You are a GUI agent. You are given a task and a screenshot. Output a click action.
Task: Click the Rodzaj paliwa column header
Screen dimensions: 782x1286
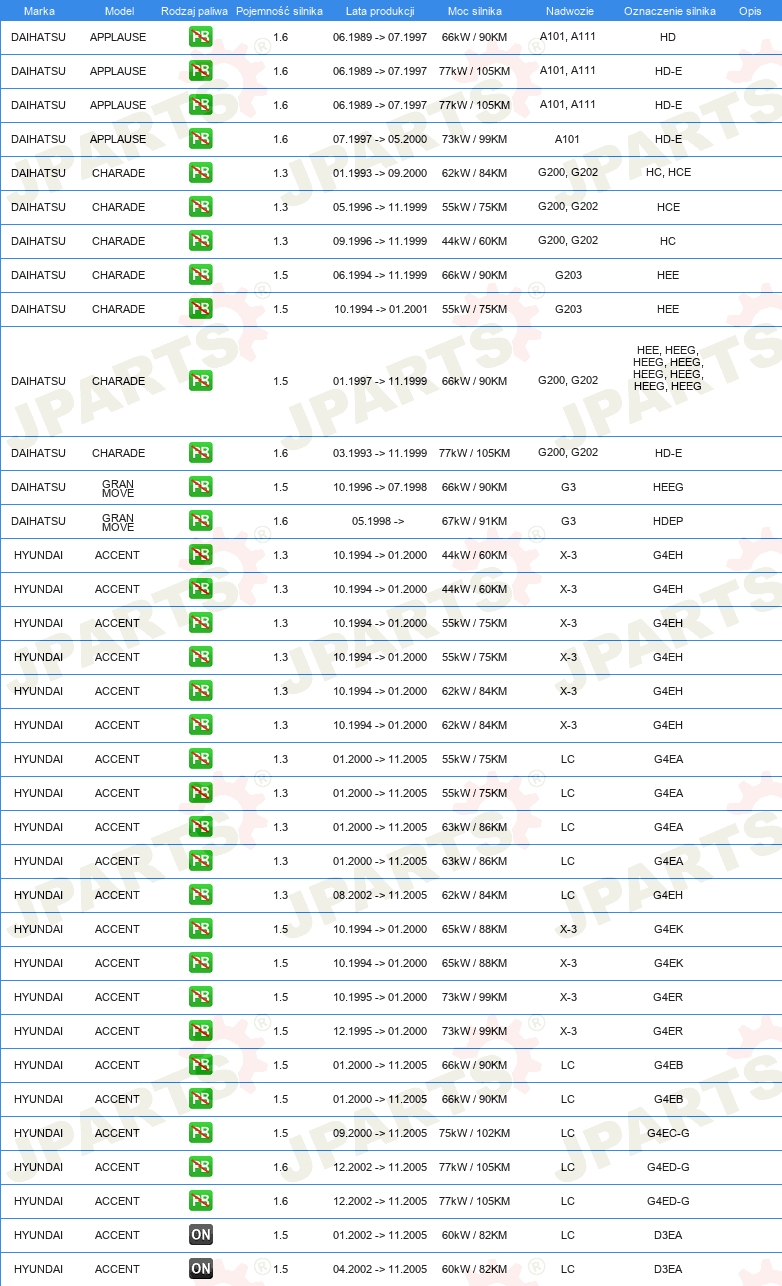194,10
